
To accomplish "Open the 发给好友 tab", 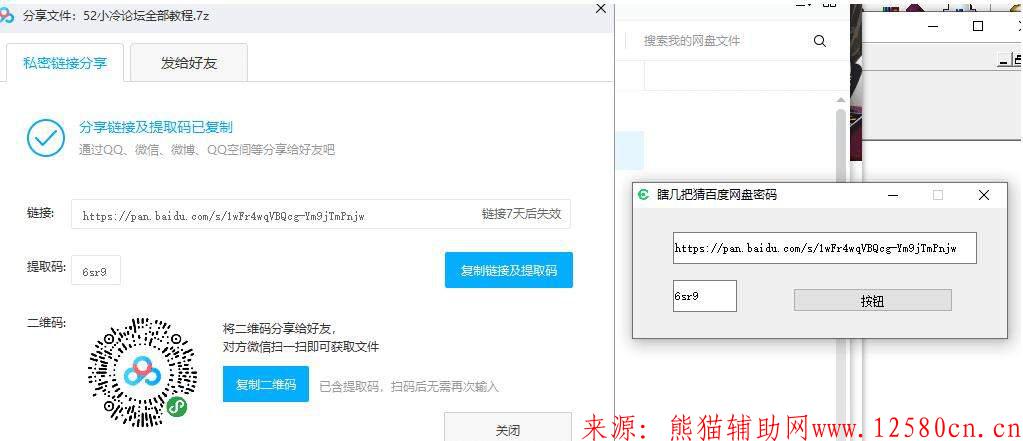I will (189, 63).
